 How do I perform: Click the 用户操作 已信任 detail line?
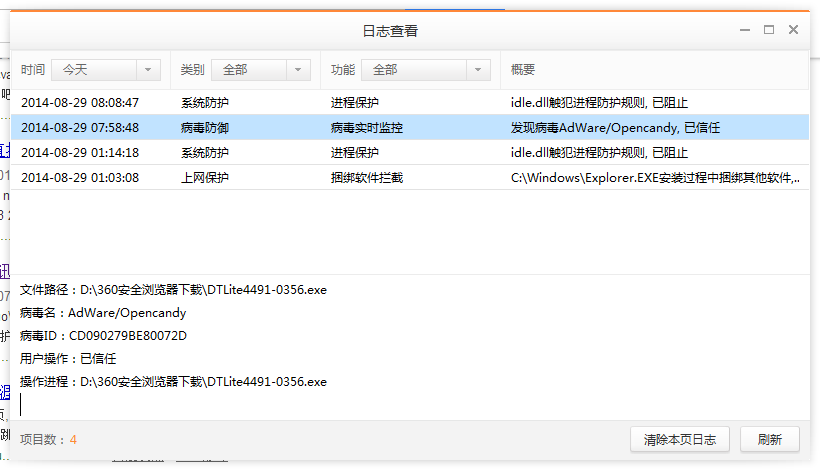pyautogui.click(x=69, y=359)
